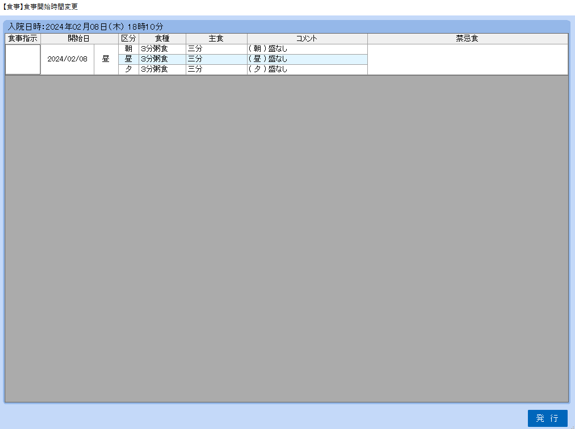Click the (朝) 盛なし comment cell
575x429 pixels.
click(307, 49)
